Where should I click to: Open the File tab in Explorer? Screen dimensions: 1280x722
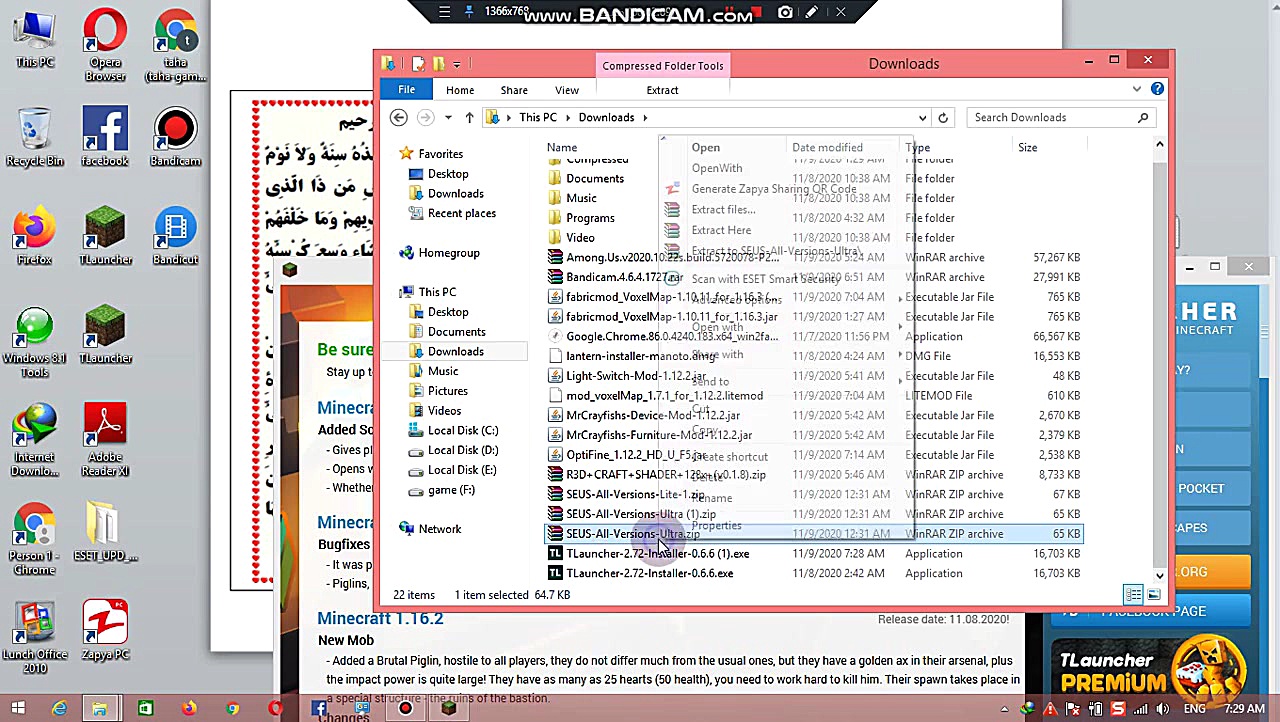pos(406,90)
